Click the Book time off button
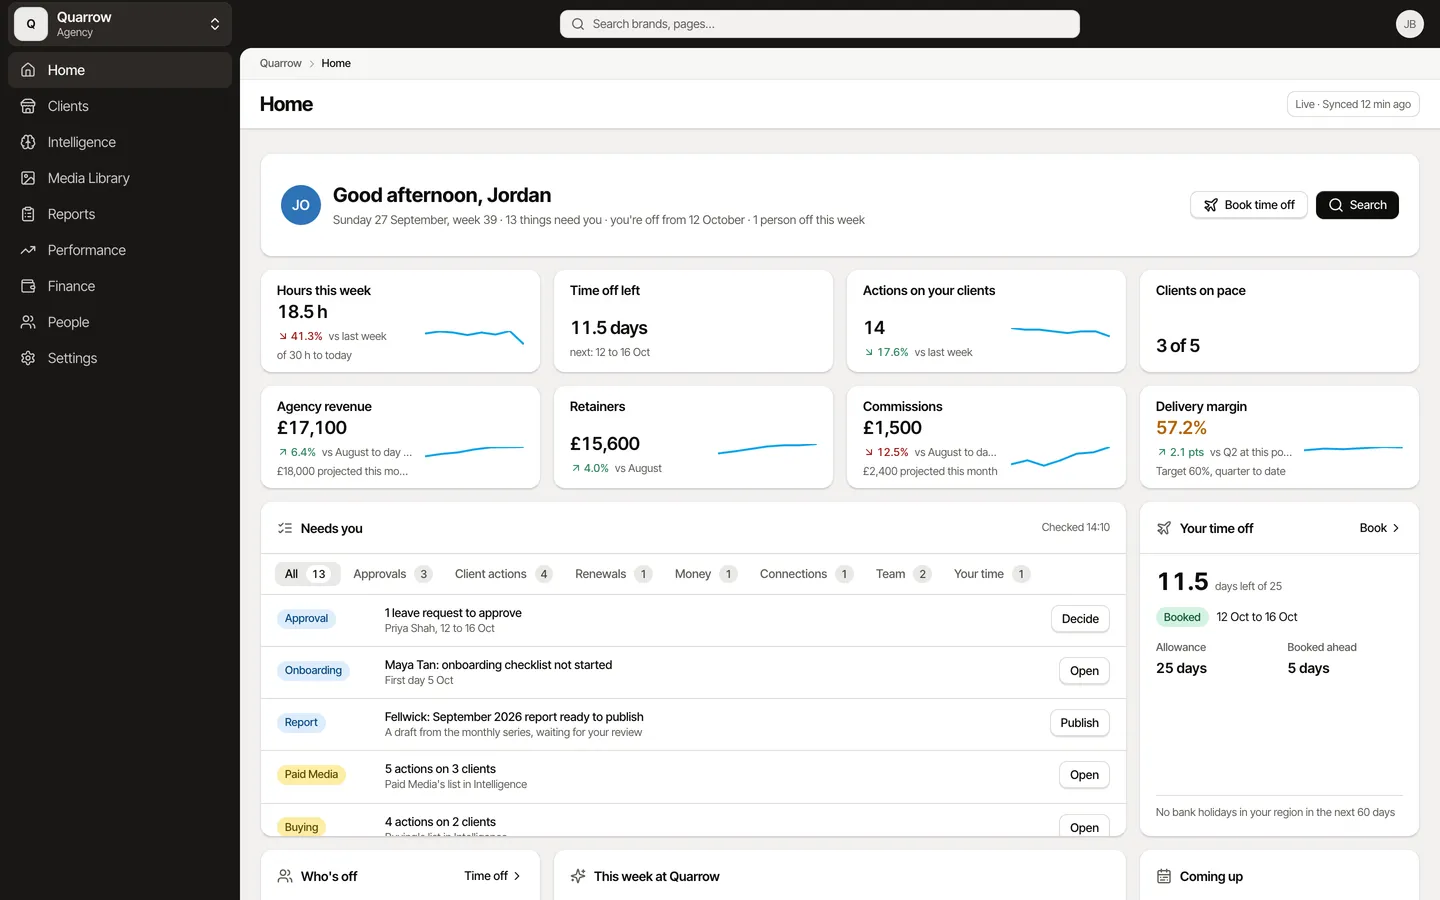 (1249, 205)
